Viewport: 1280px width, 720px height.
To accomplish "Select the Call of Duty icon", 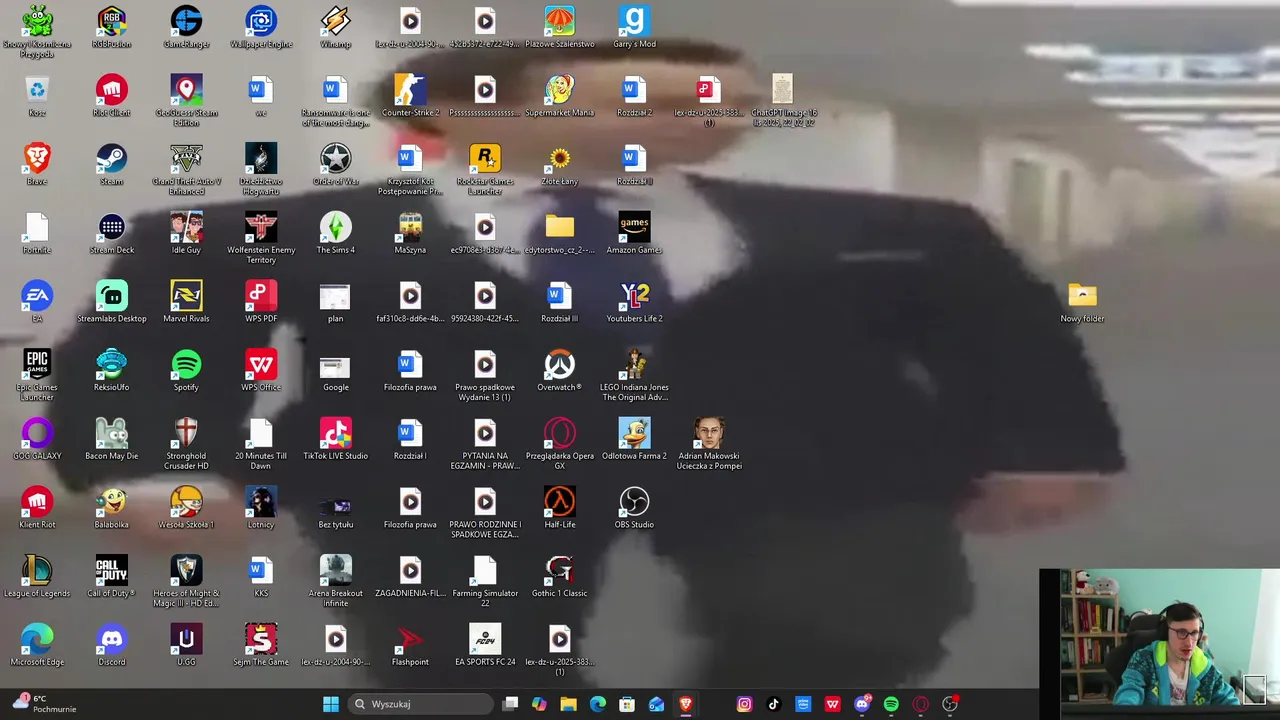I will coord(111,577).
